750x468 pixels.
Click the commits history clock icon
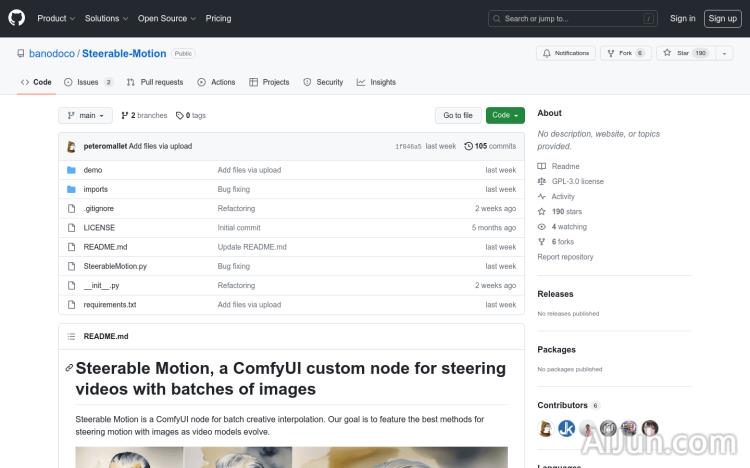468,146
